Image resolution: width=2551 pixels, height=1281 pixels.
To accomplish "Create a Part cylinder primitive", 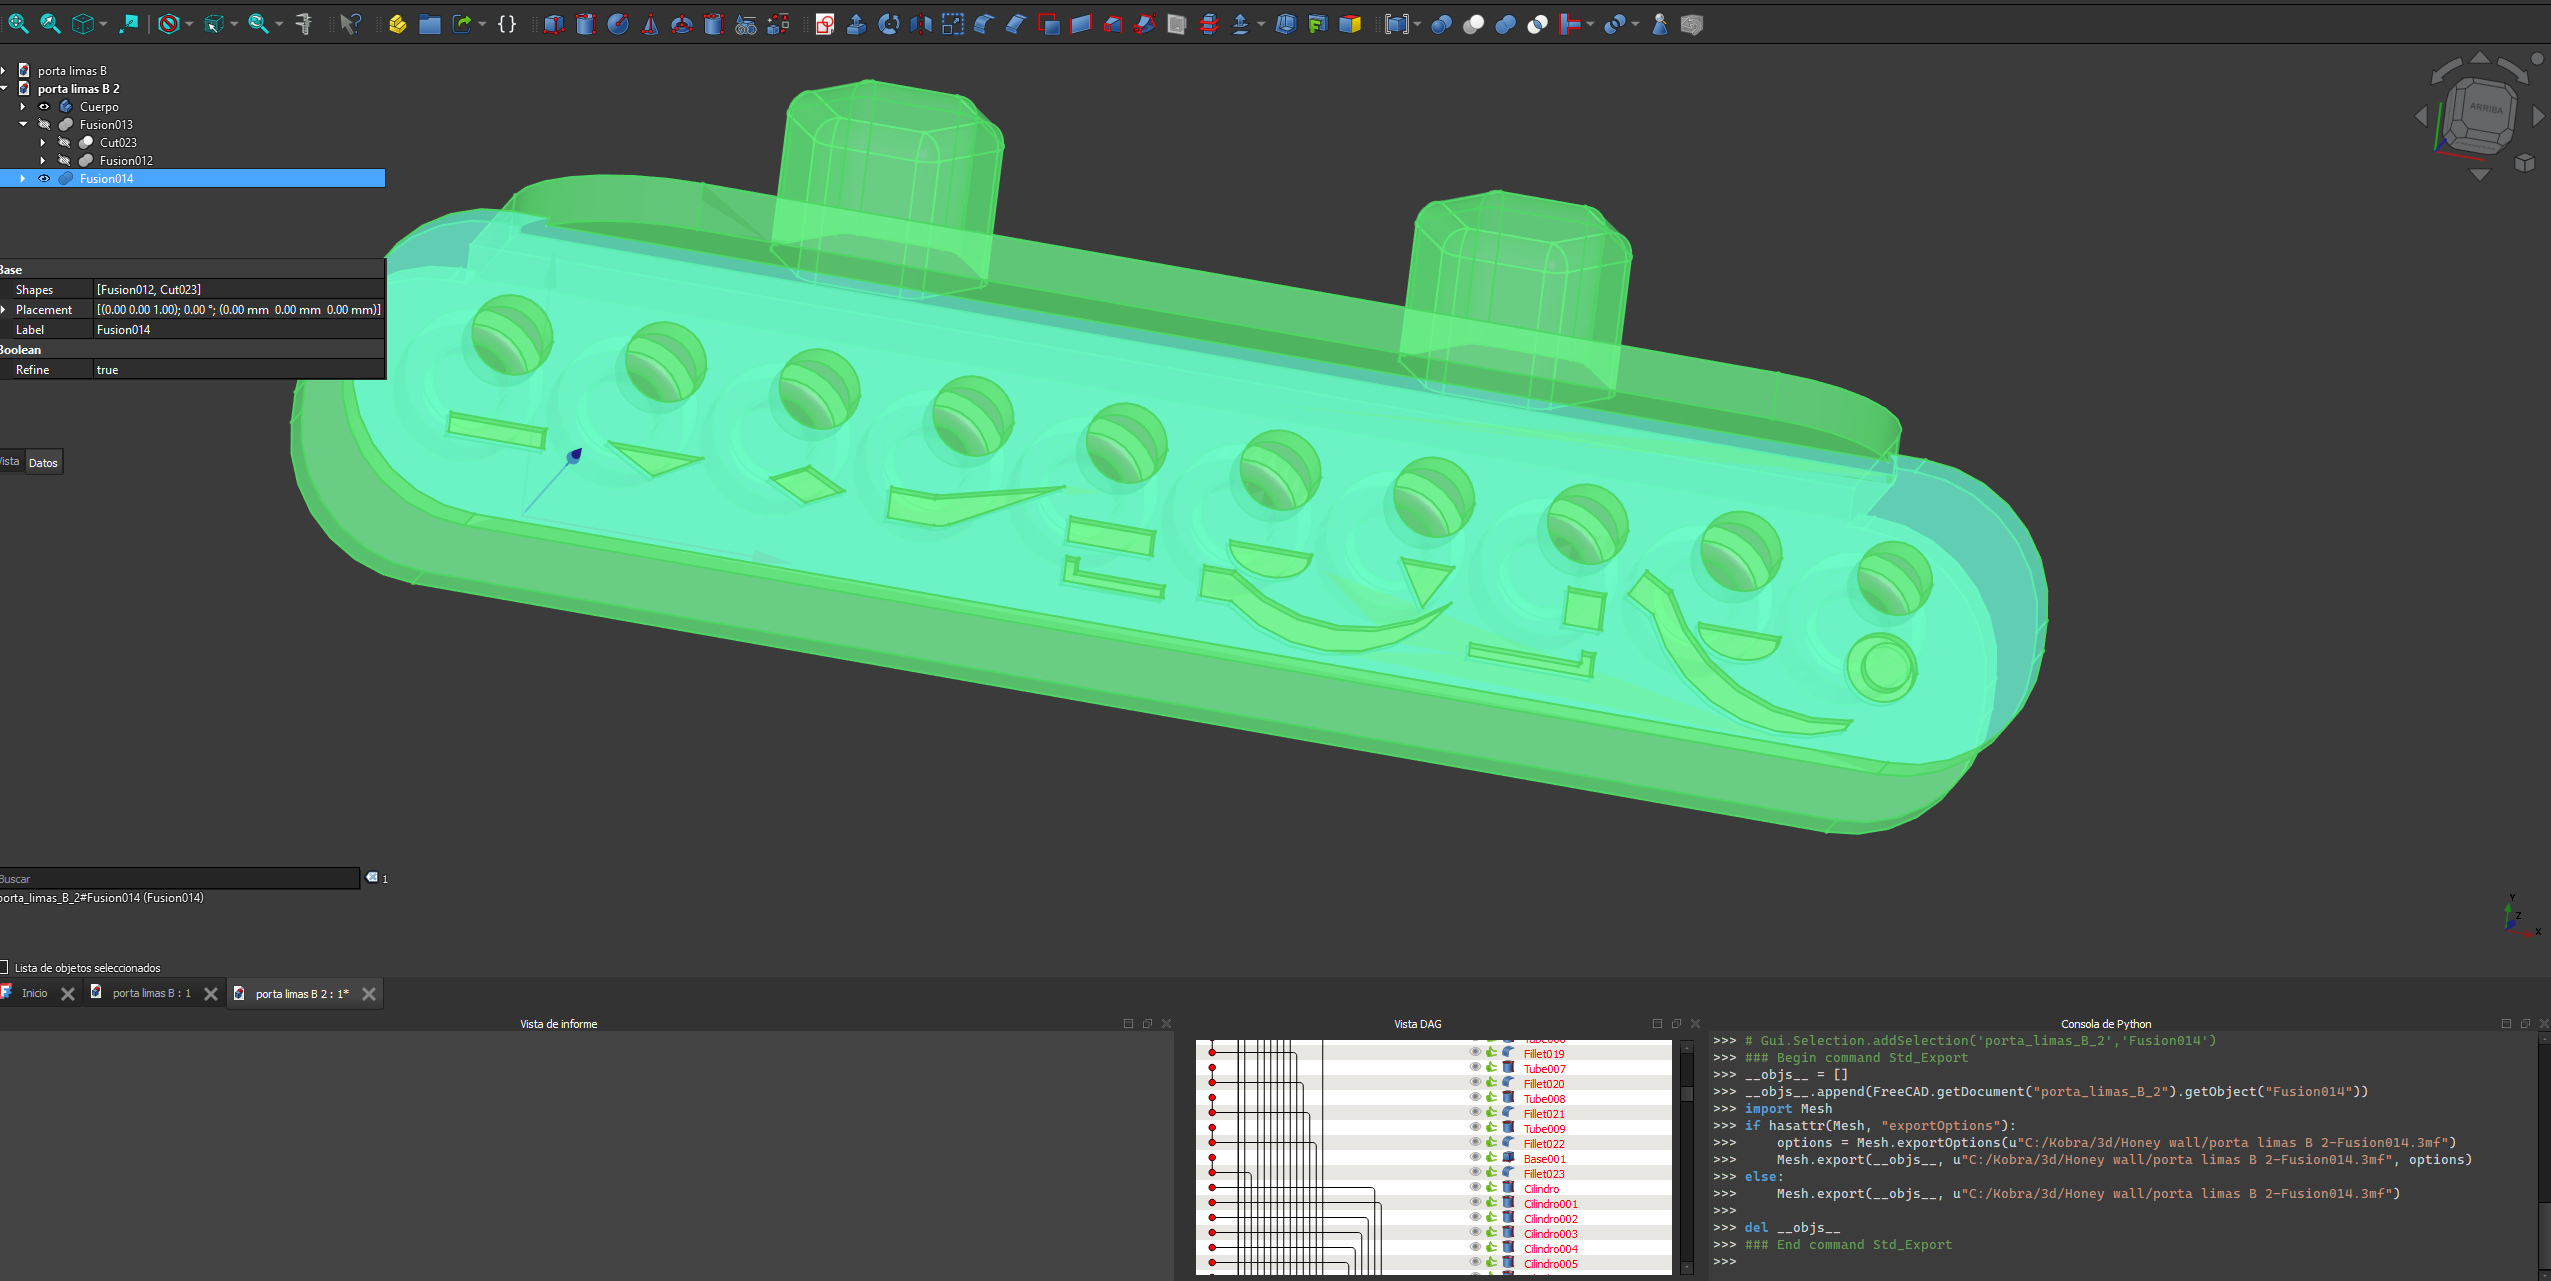I will point(586,24).
